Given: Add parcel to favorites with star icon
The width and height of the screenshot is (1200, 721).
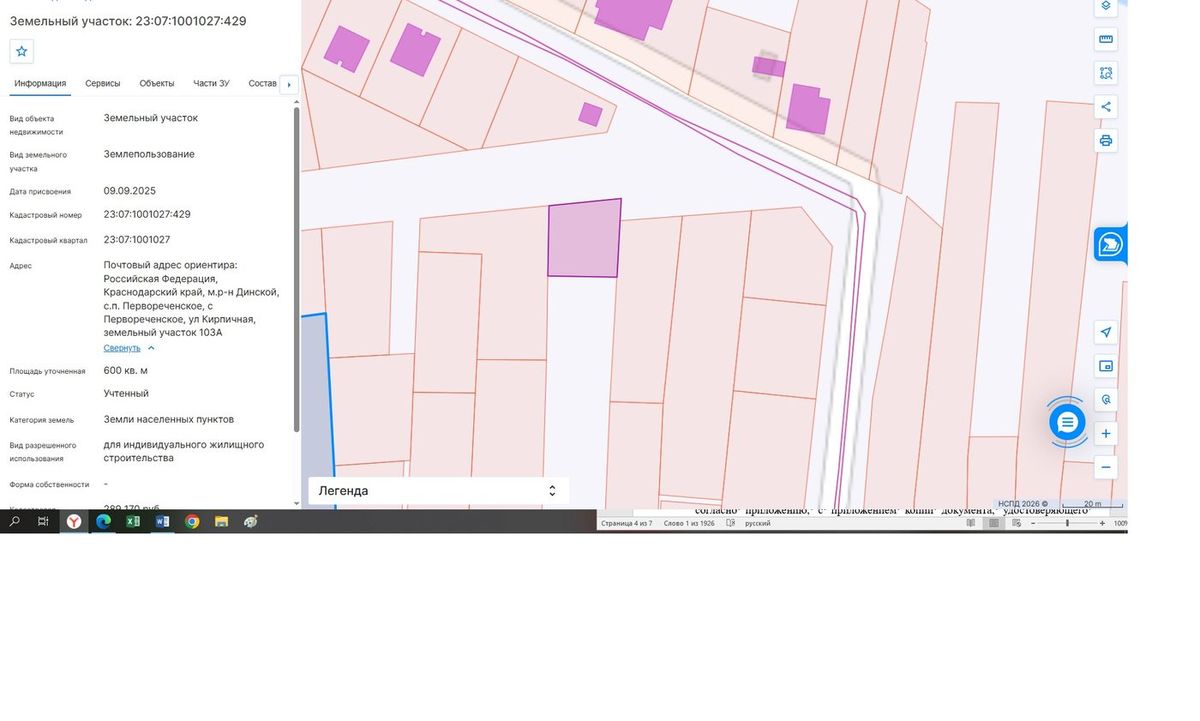Looking at the screenshot, I should 22,51.
